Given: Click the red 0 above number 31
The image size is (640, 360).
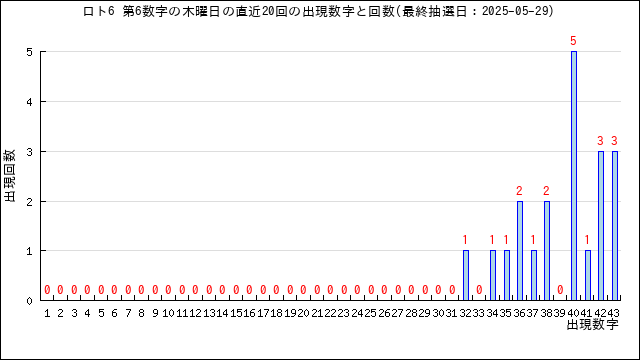Looking at the screenshot, I should point(452,290).
